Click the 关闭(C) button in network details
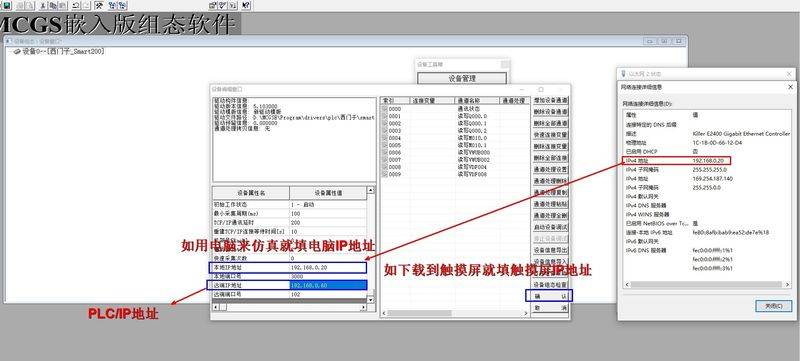Screen dimensions: 800x361 (773, 306)
